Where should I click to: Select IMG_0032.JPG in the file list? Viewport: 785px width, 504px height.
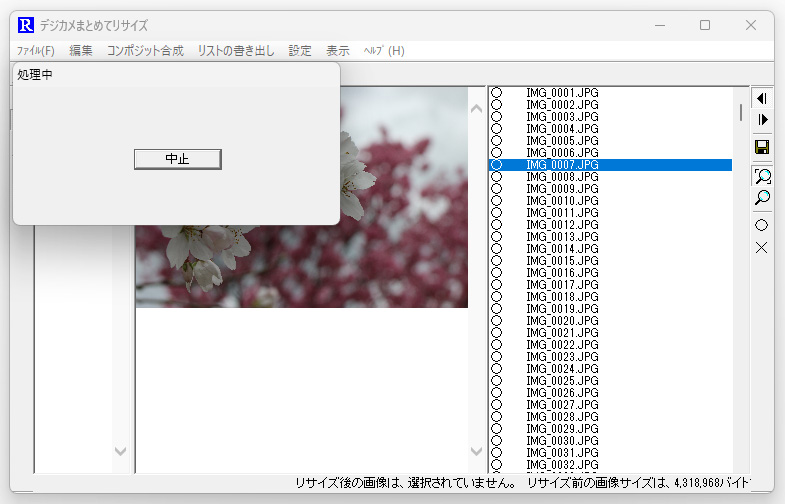[610, 465]
